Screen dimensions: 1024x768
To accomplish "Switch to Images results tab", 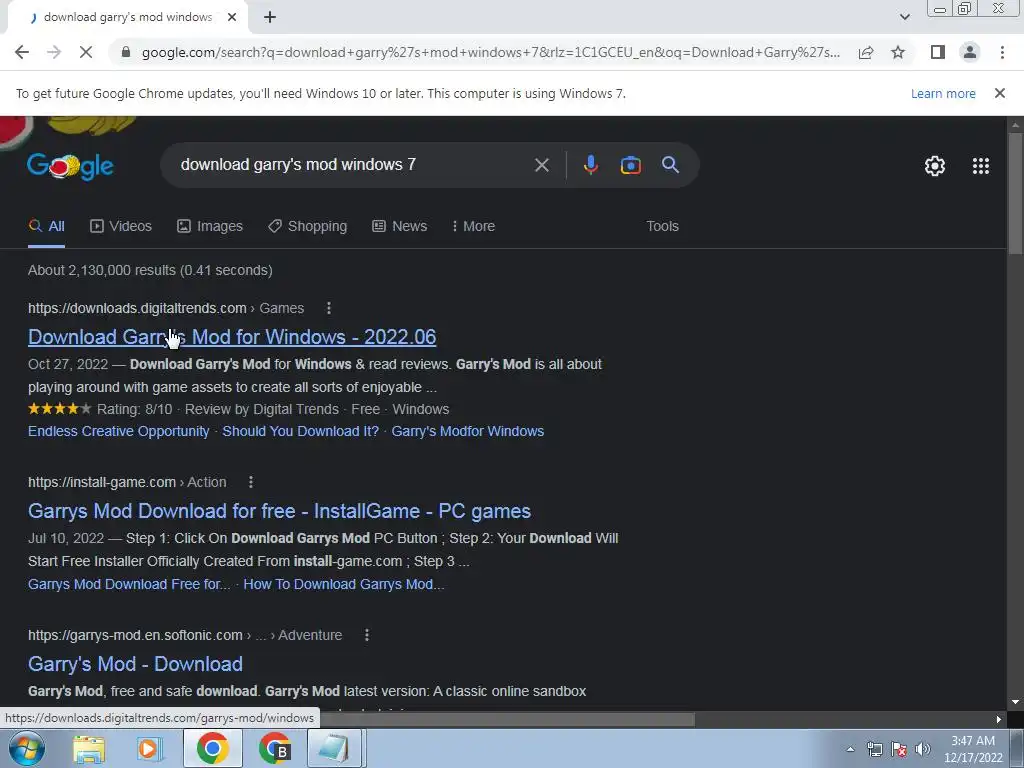I will (x=210, y=227).
